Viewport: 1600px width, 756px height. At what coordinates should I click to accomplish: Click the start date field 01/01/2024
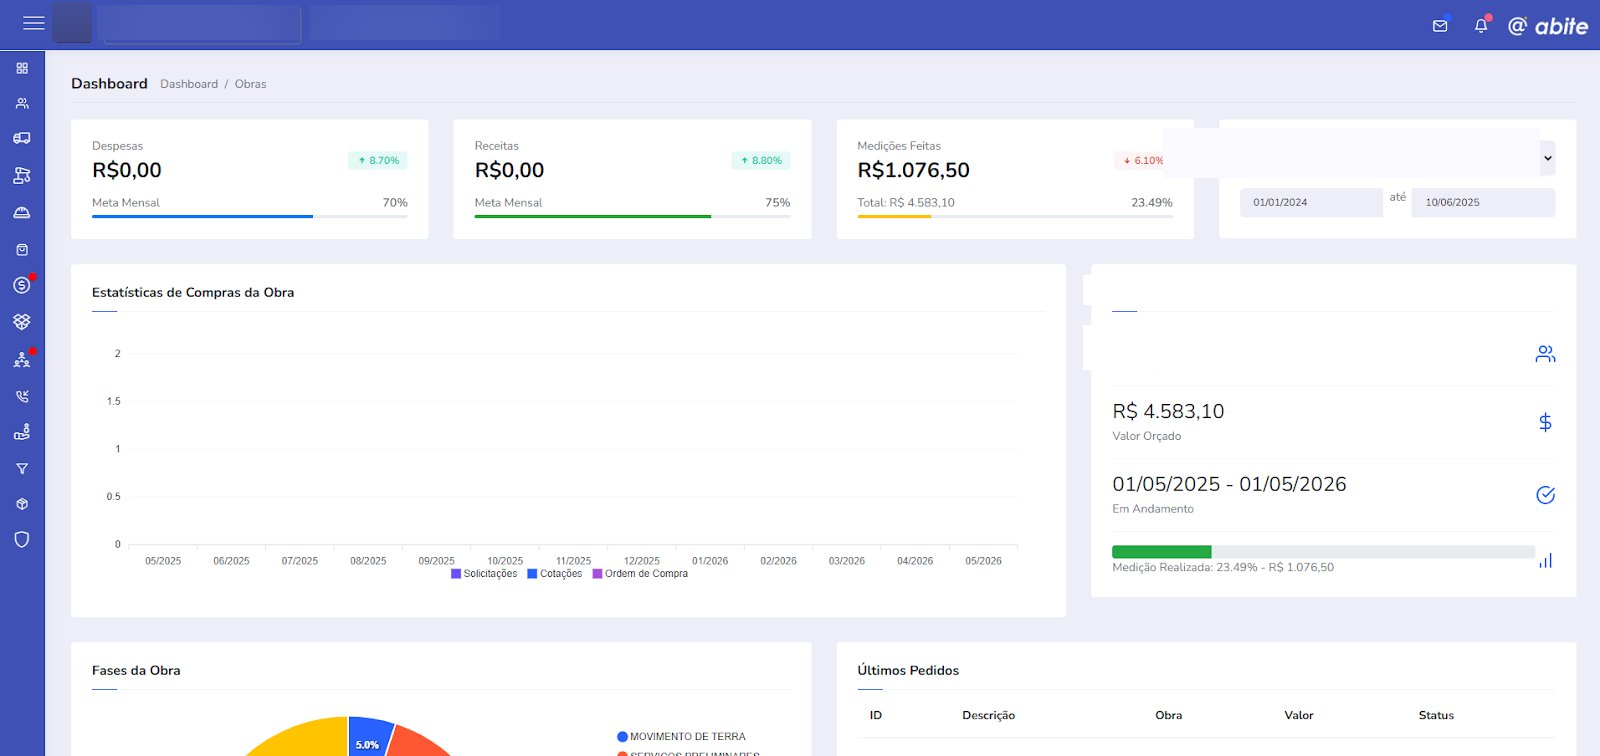coord(1311,202)
